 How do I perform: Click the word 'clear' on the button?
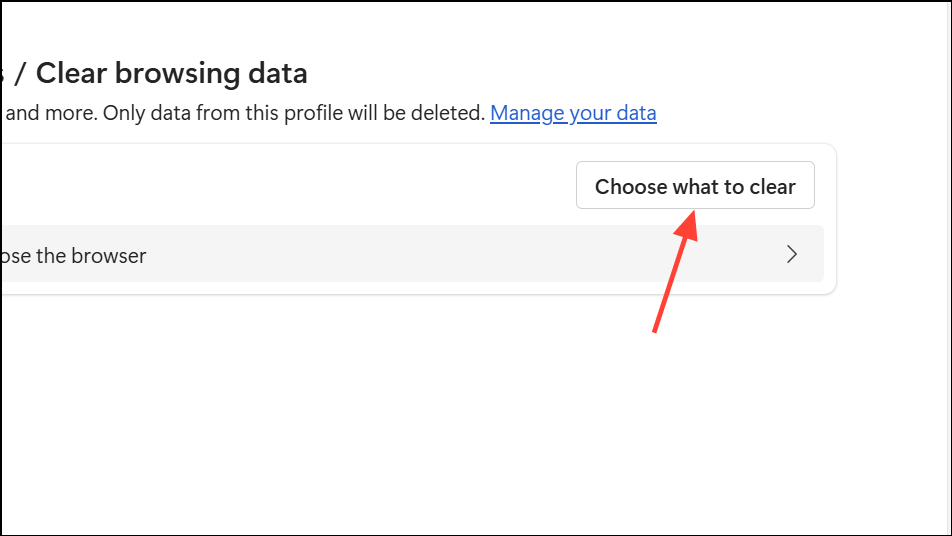(772, 186)
